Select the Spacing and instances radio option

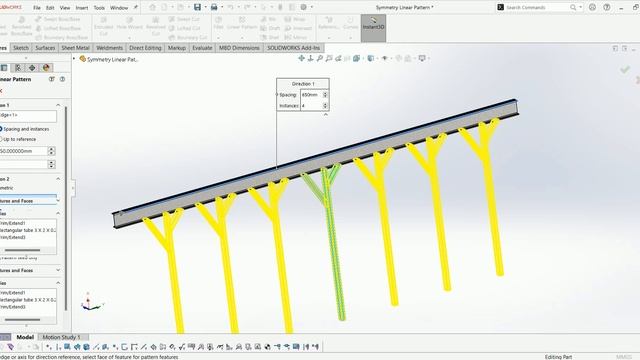[x=1, y=129]
